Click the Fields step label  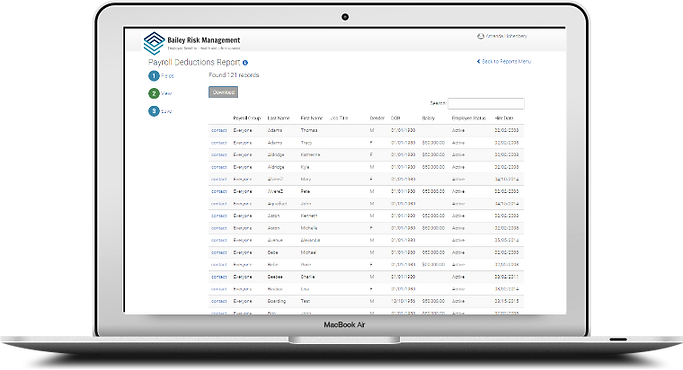168,76
